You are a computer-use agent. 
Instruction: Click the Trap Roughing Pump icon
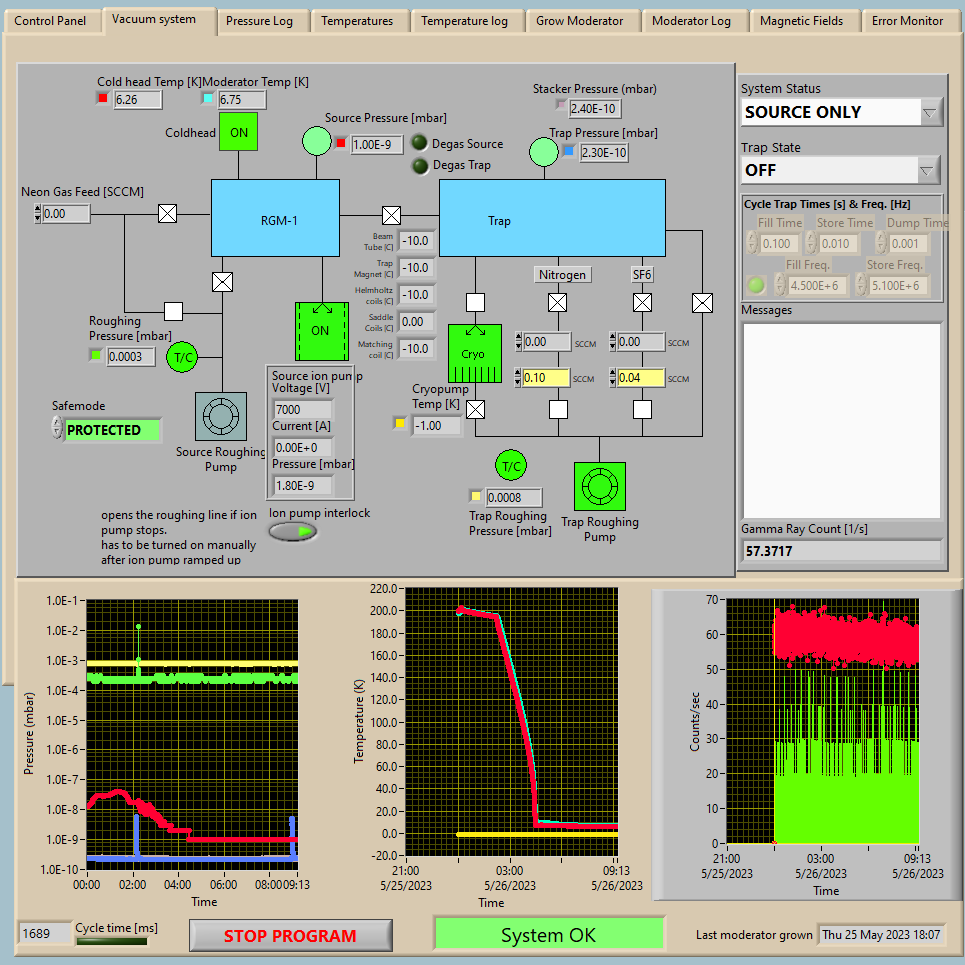pyautogui.click(x=599, y=487)
